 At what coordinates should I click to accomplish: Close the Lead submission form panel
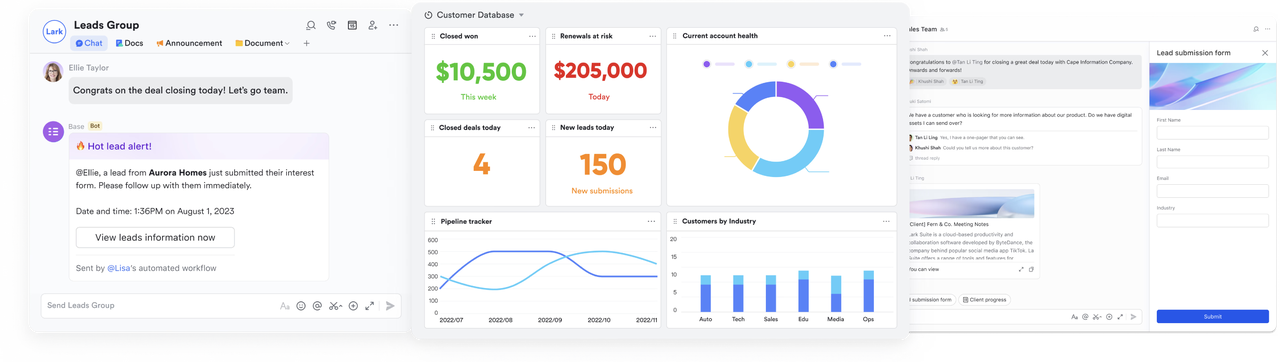pyautogui.click(x=1265, y=53)
